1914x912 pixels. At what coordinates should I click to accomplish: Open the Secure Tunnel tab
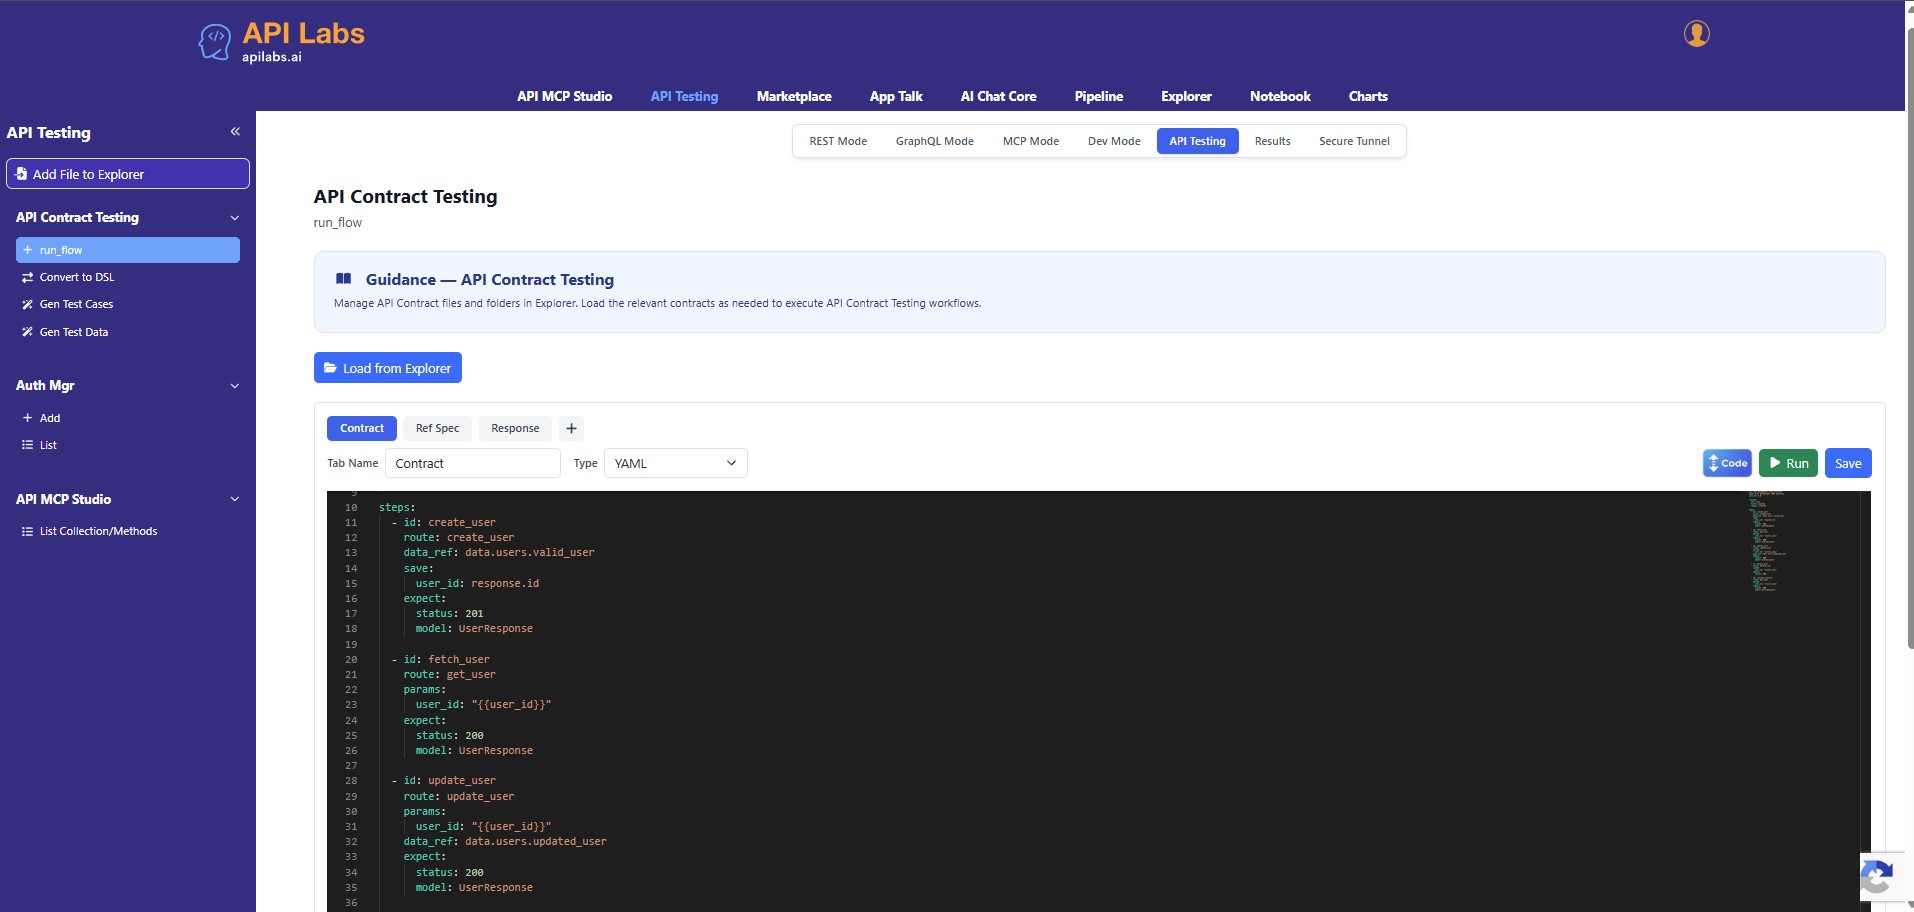click(x=1354, y=141)
